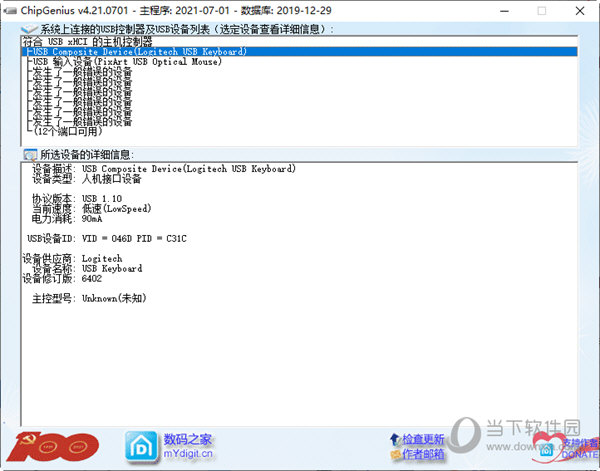Open the 数码之家 link

tap(188, 439)
